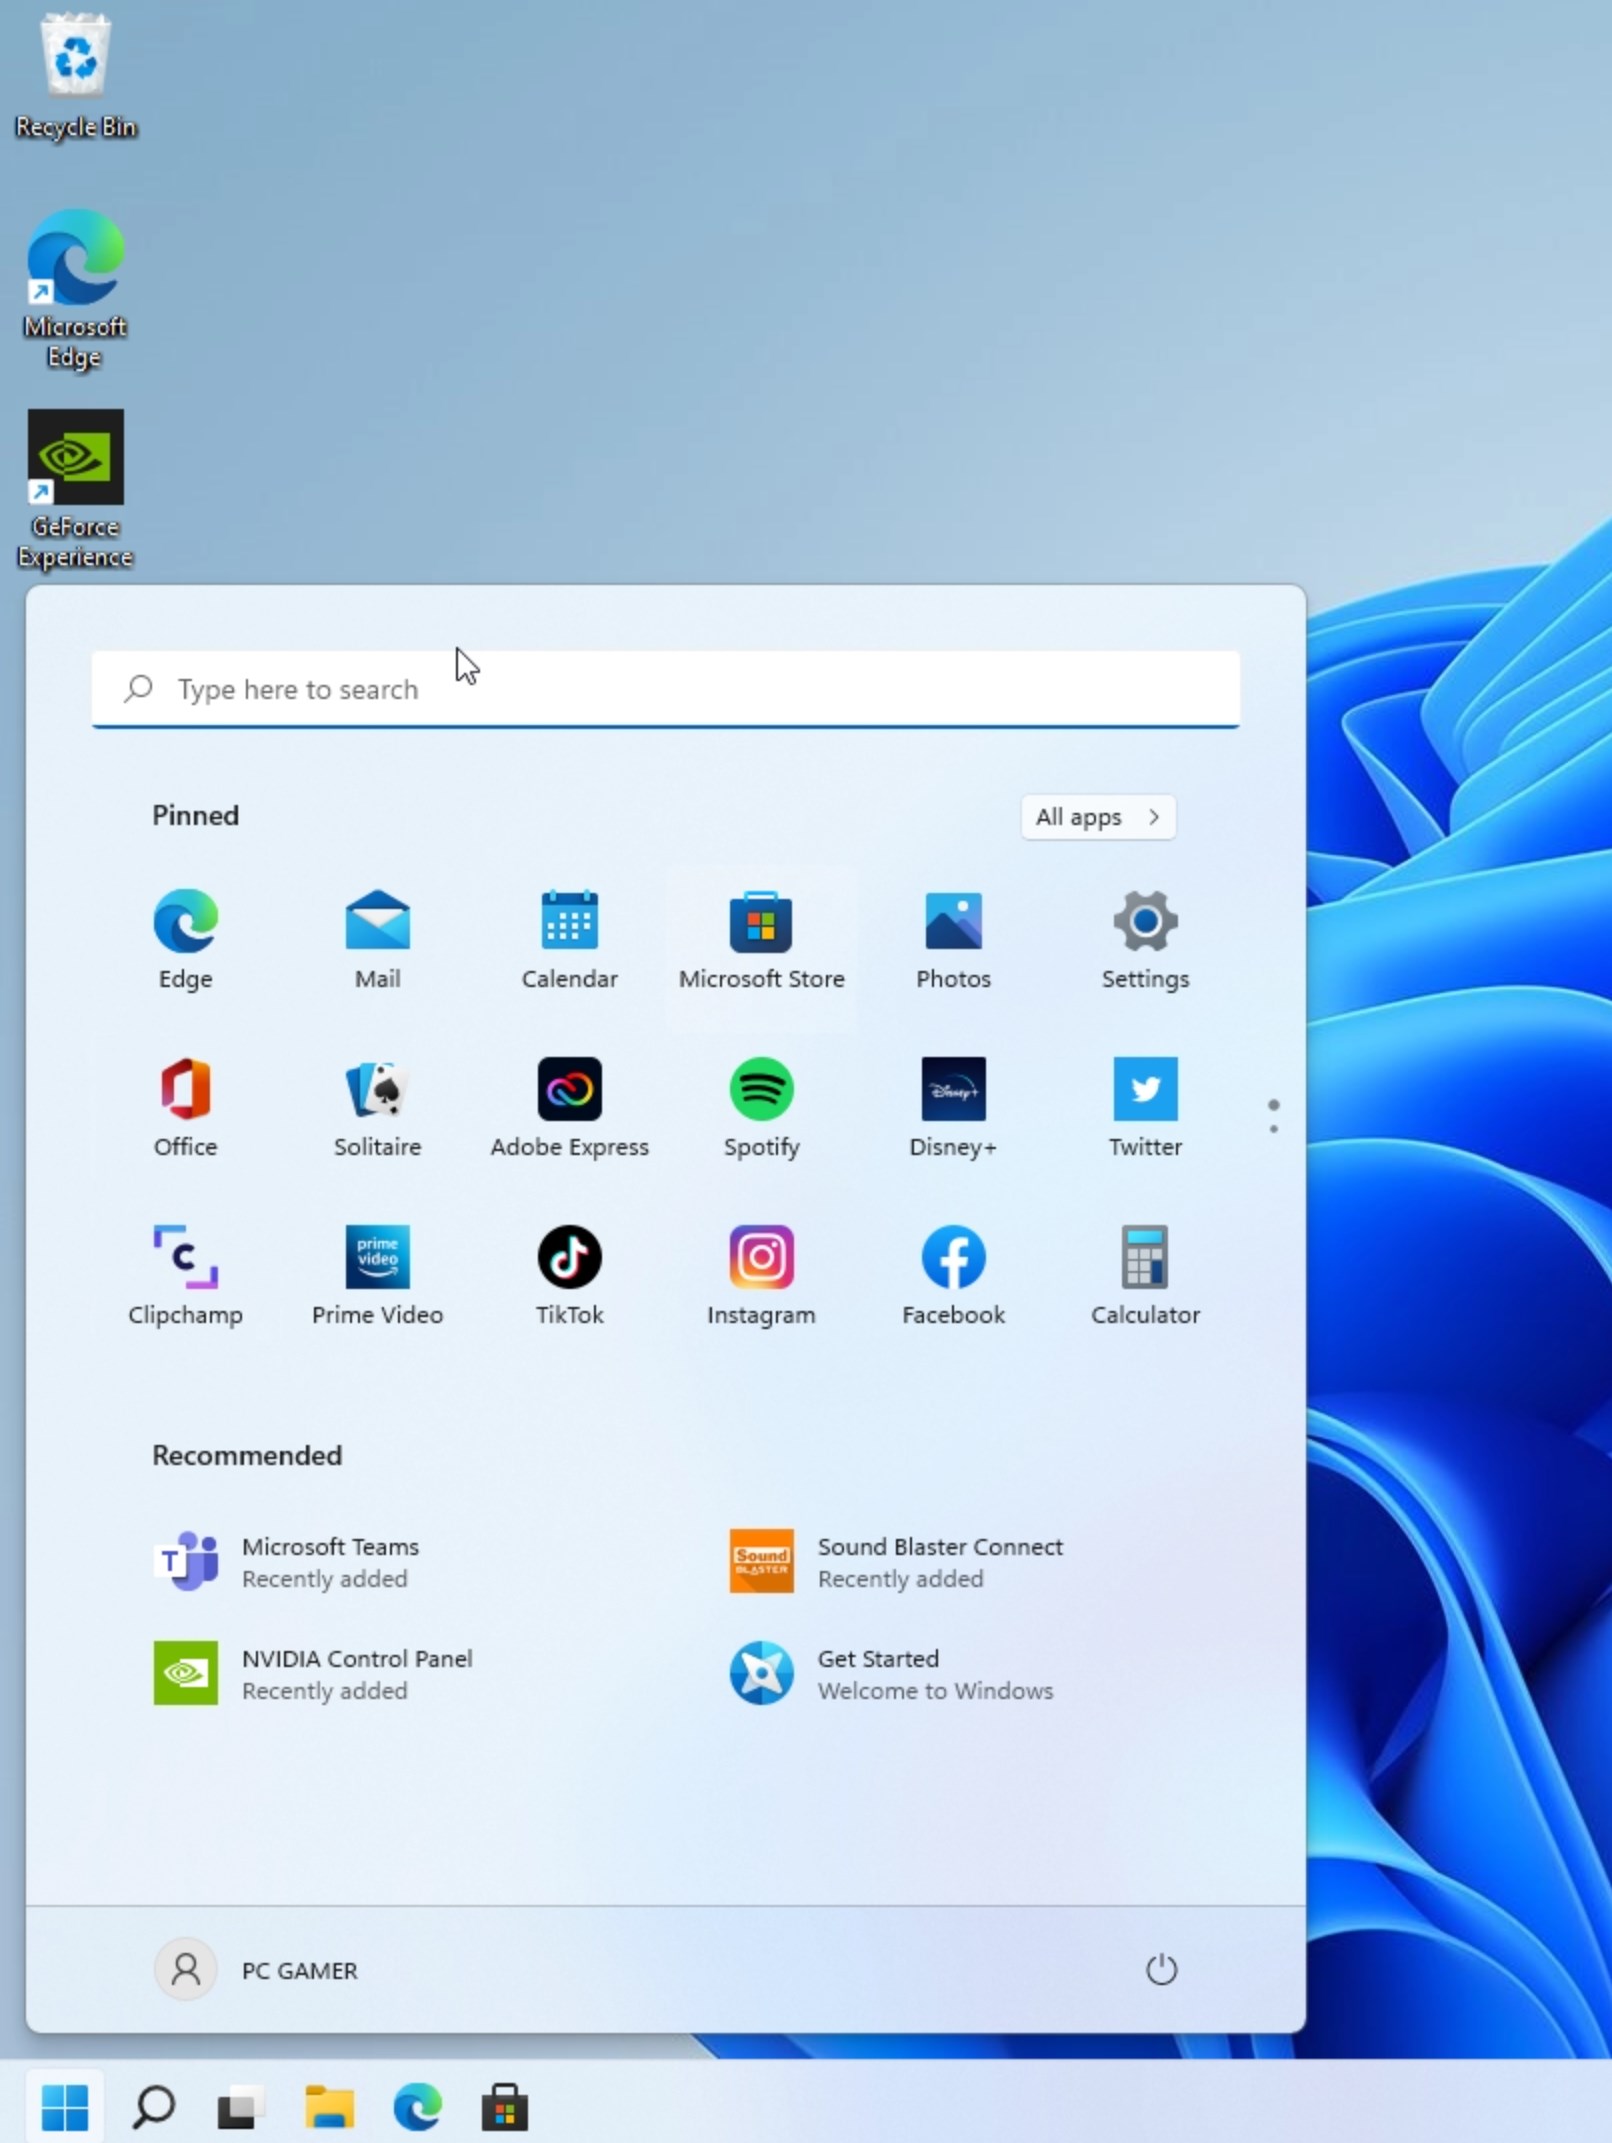Open File Explorer from the taskbar
This screenshot has height=2143, width=1612.
(329, 2107)
